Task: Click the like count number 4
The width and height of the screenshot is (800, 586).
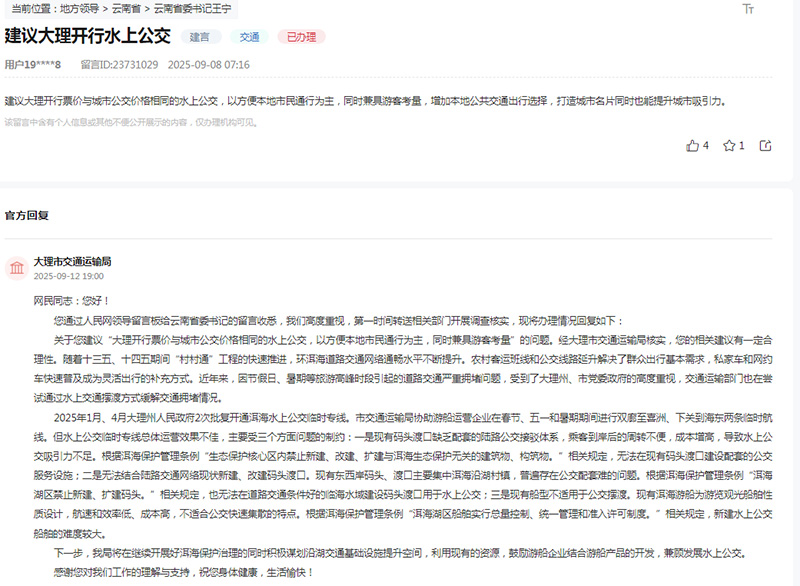Action: (x=707, y=145)
